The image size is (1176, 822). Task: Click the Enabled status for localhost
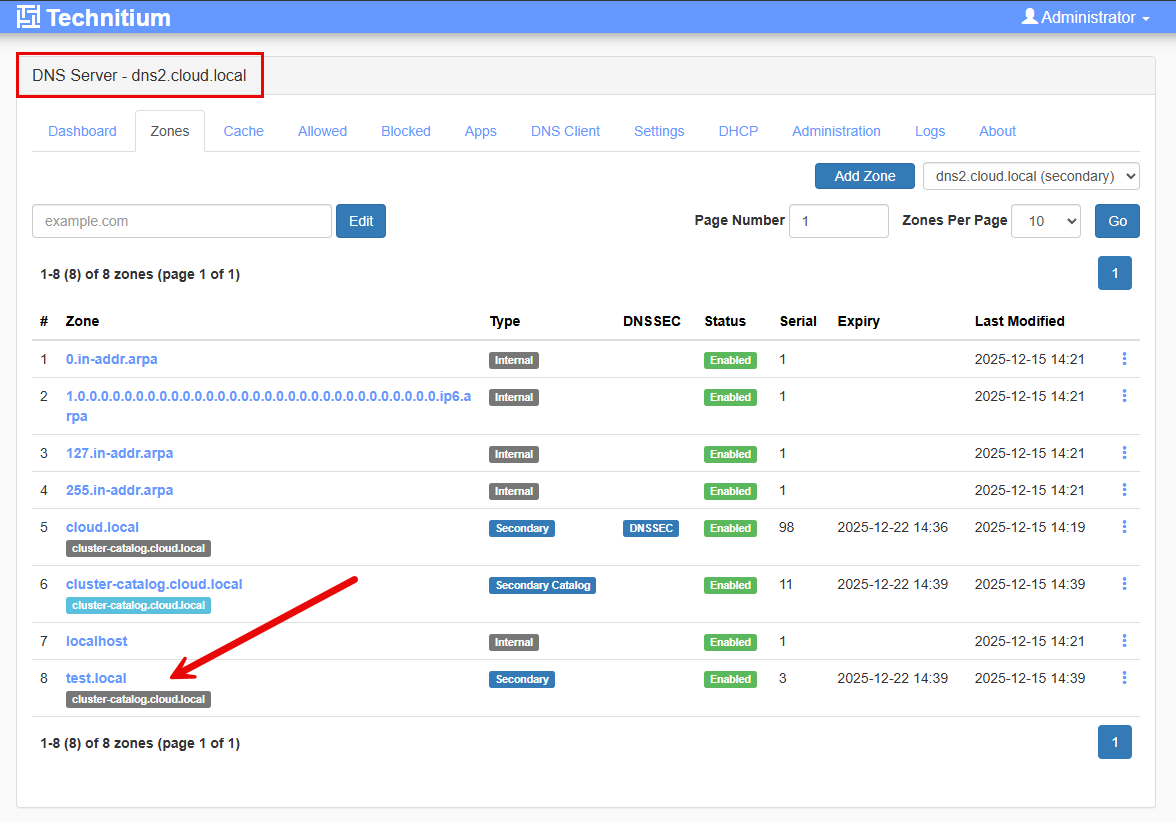730,642
